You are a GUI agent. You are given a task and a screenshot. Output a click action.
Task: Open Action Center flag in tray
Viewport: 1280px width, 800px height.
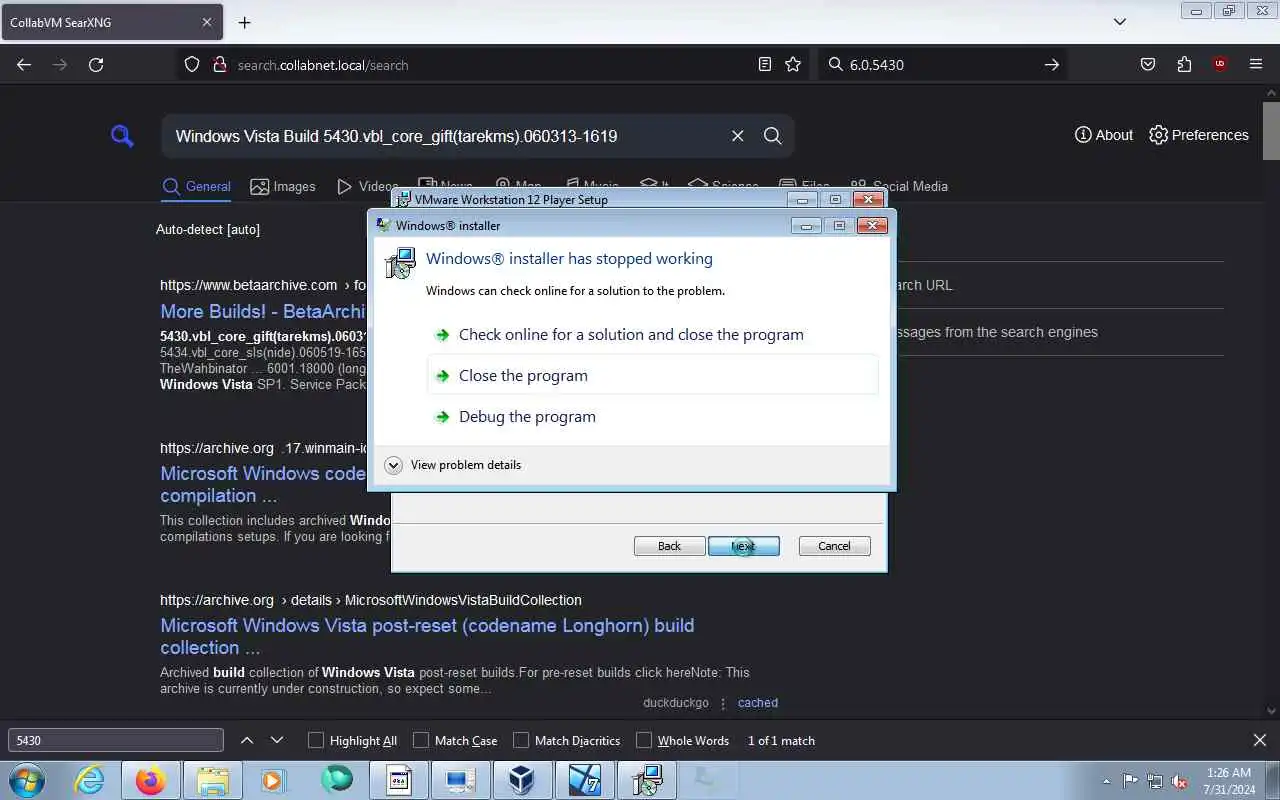[x=1130, y=781]
